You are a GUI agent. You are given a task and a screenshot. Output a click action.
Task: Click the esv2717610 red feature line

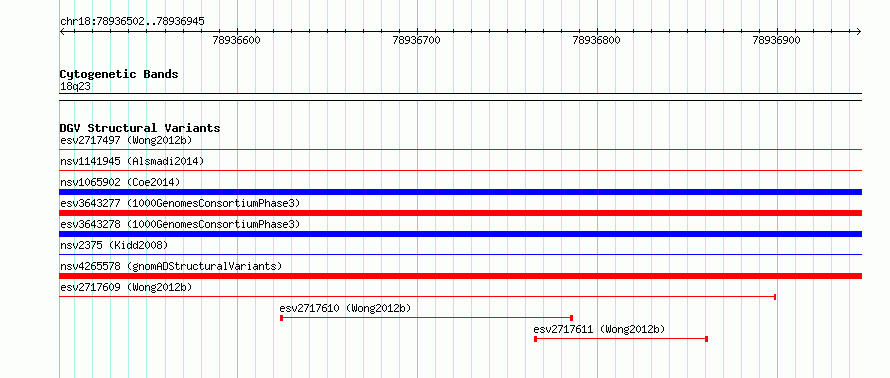426,318
